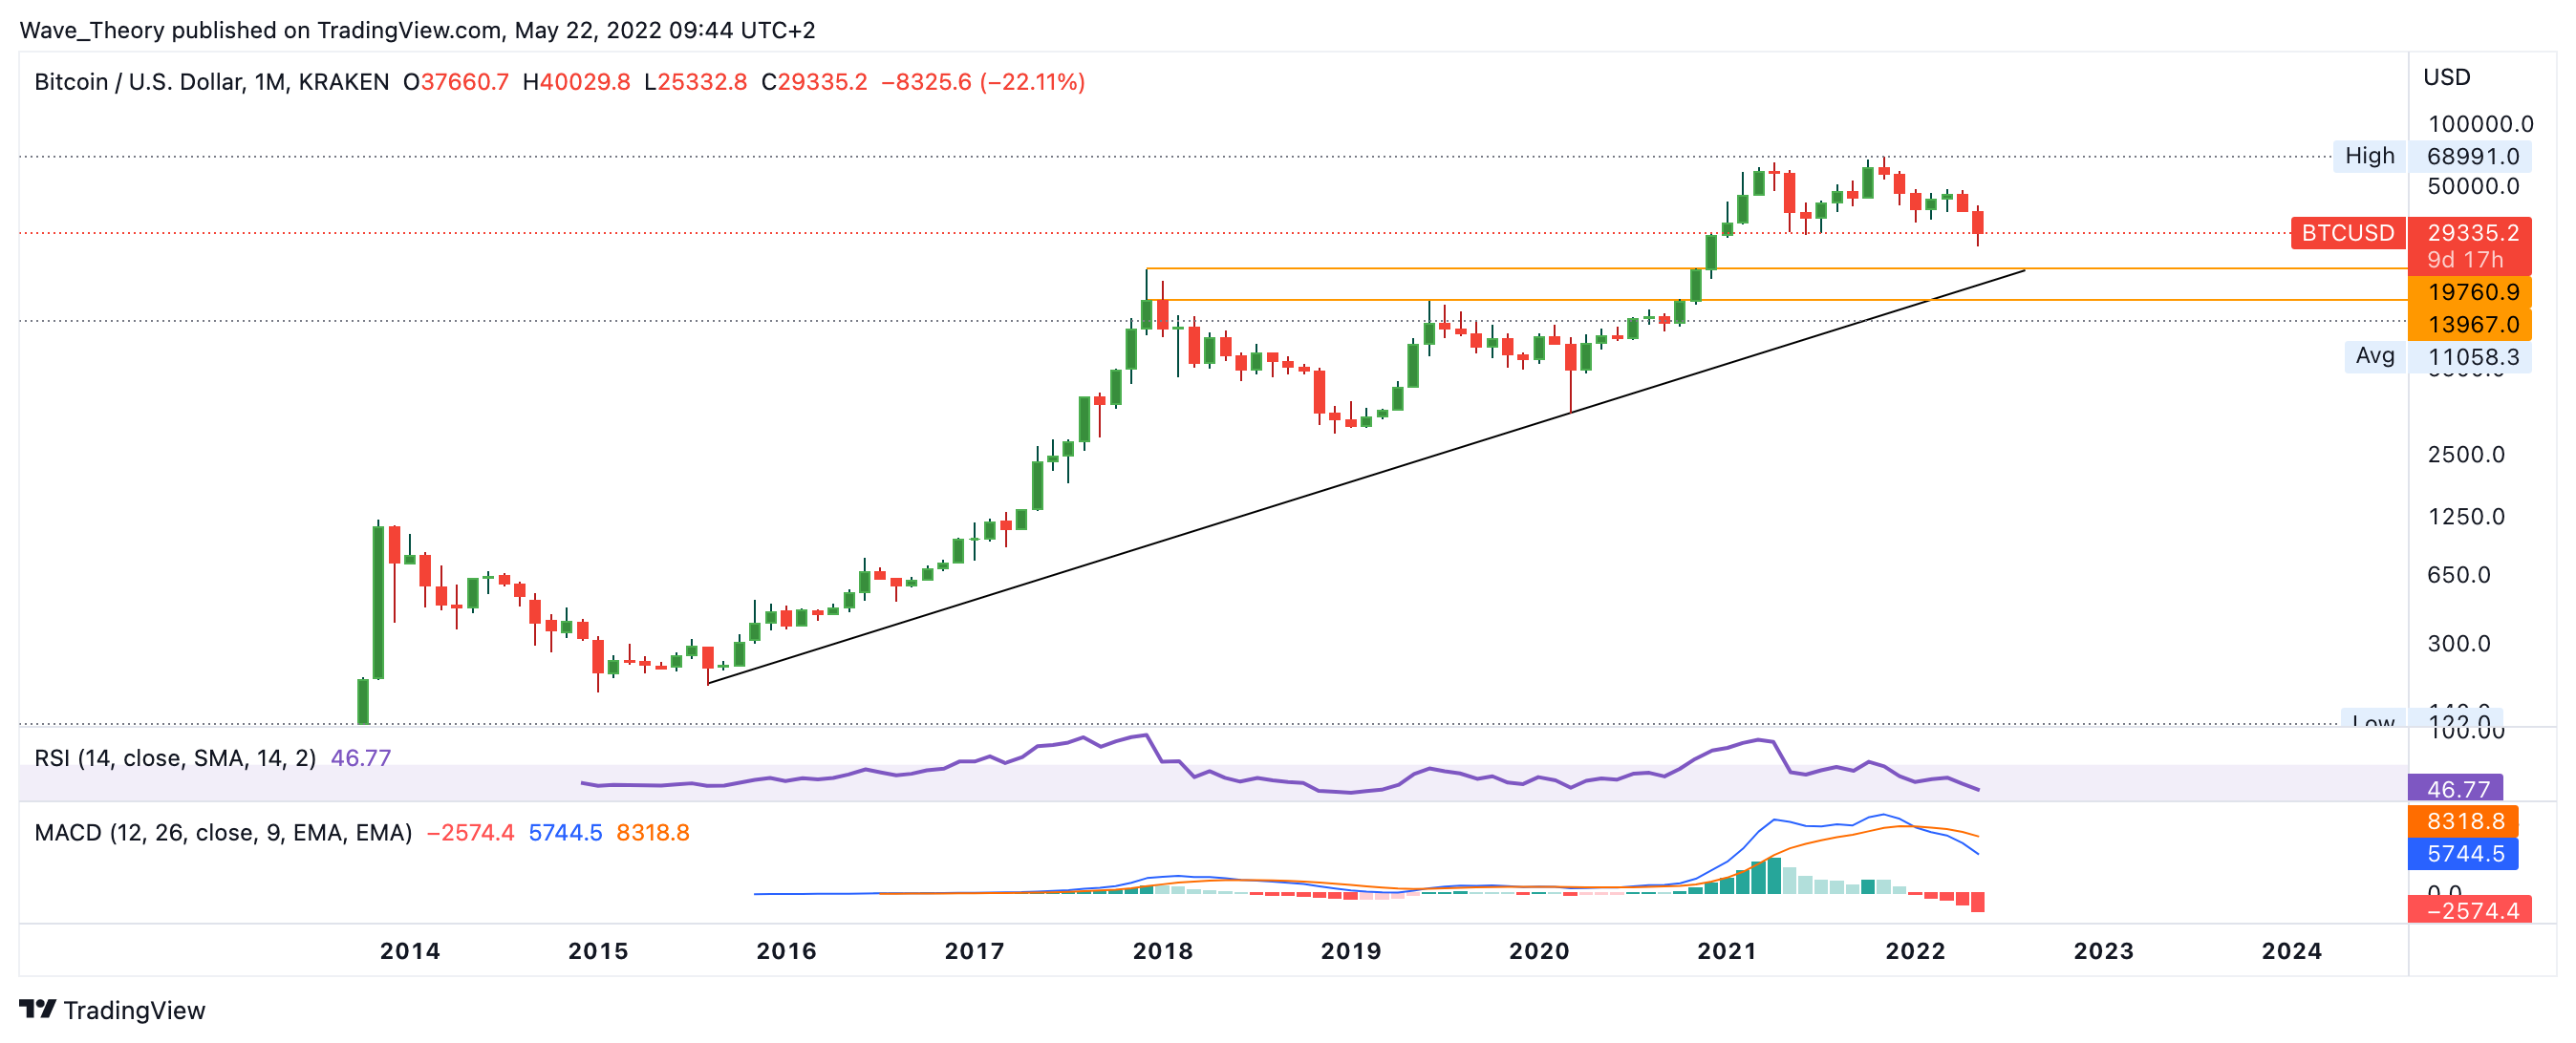Click the 9d 17h countdown label

pos(2464,260)
